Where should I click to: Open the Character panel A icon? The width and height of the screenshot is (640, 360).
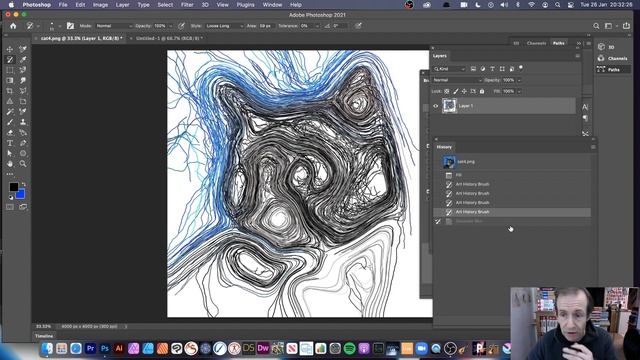point(585,107)
